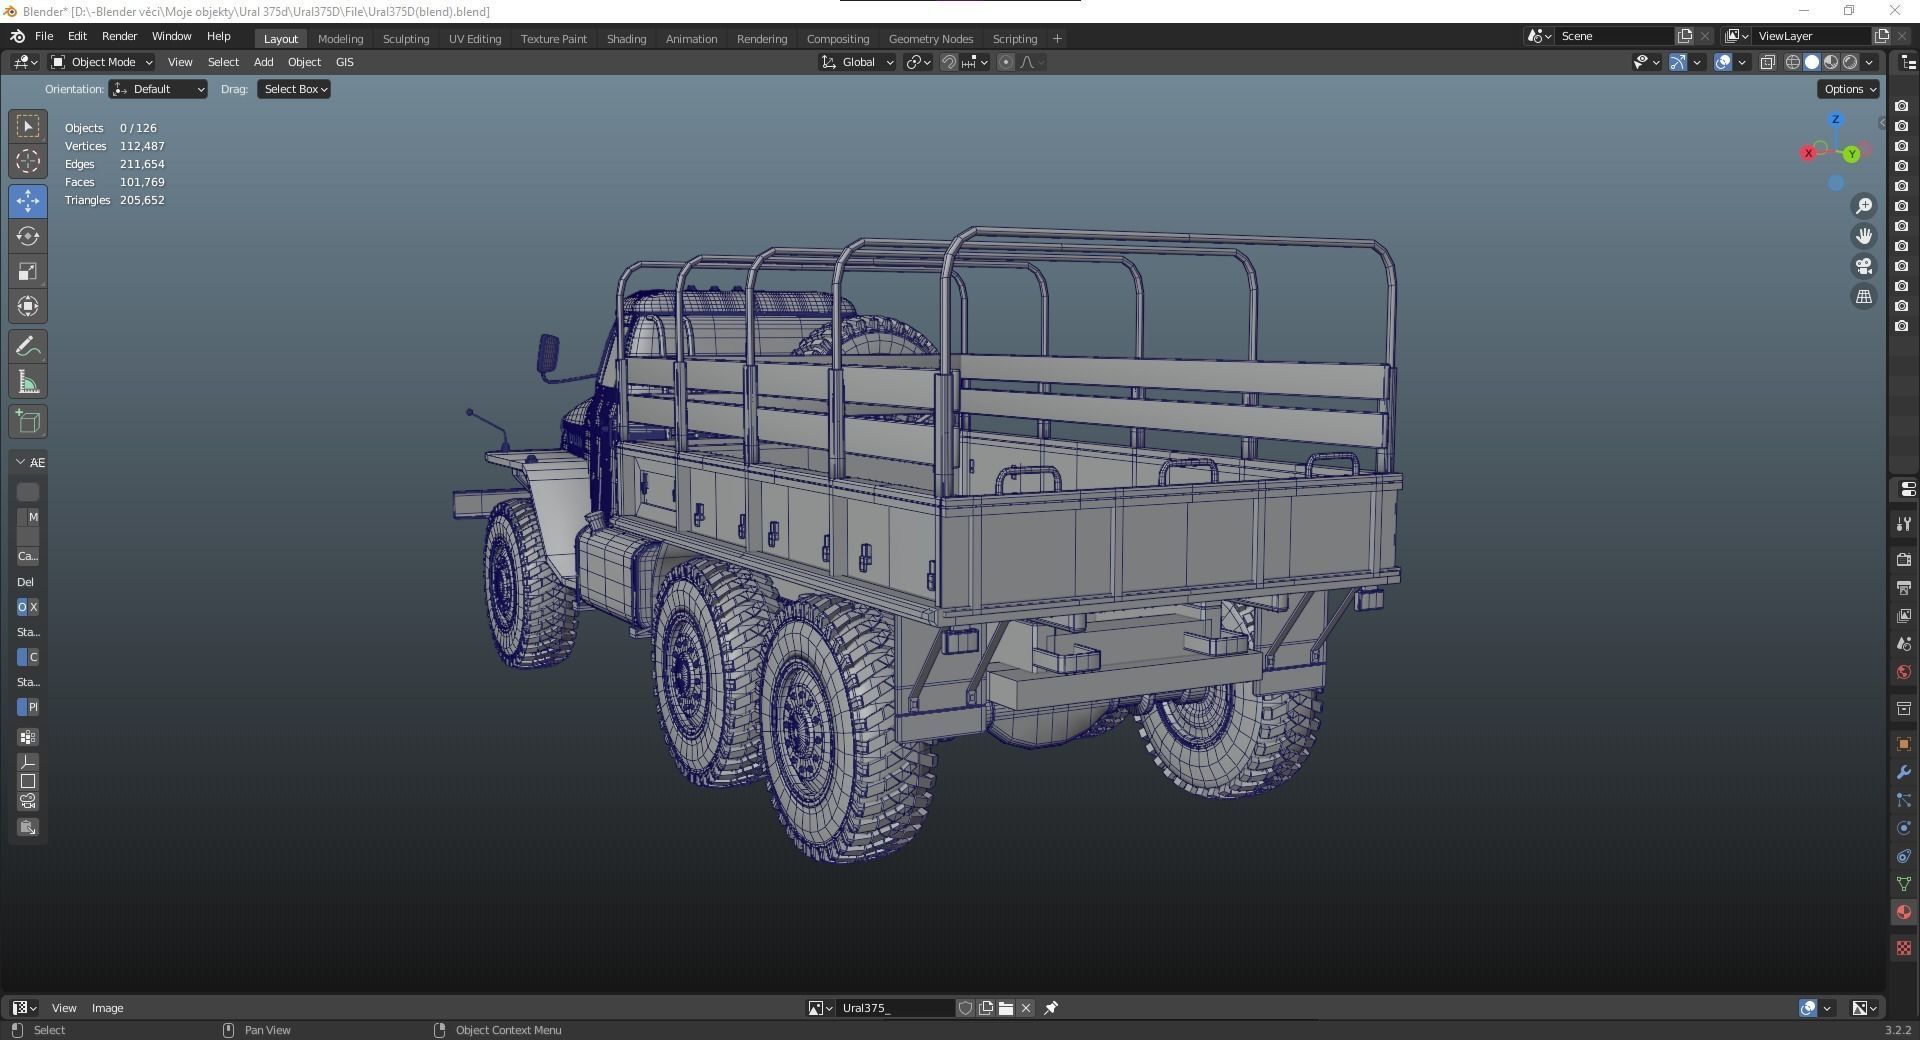Click the Scene name field
1920x1040 pixels.
[1615, 36]
